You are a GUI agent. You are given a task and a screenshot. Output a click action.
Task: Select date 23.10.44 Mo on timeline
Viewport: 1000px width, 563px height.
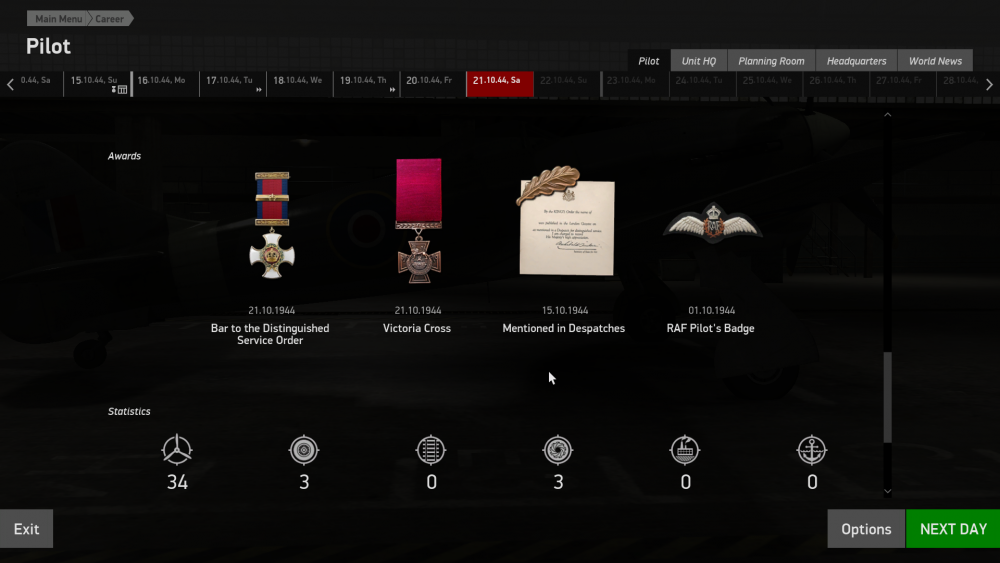(x=635, y=84)
